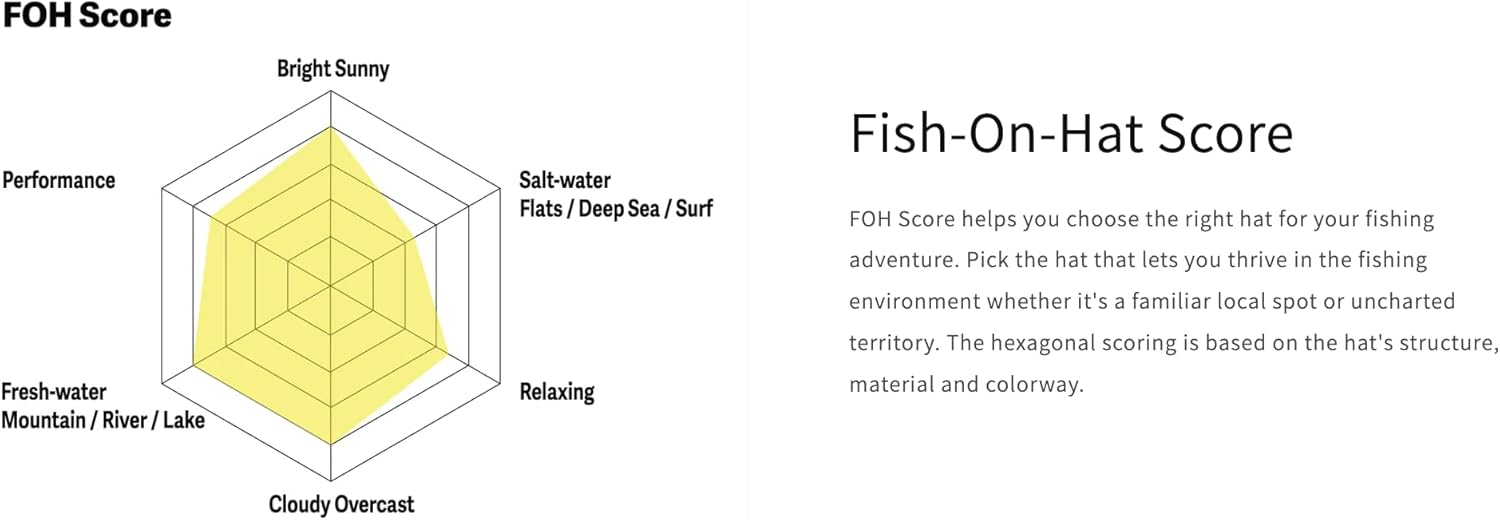Click the Fish-On-Hat Score title
Viewport: 1500px width, 520px height.
[x=1071, y=134]
